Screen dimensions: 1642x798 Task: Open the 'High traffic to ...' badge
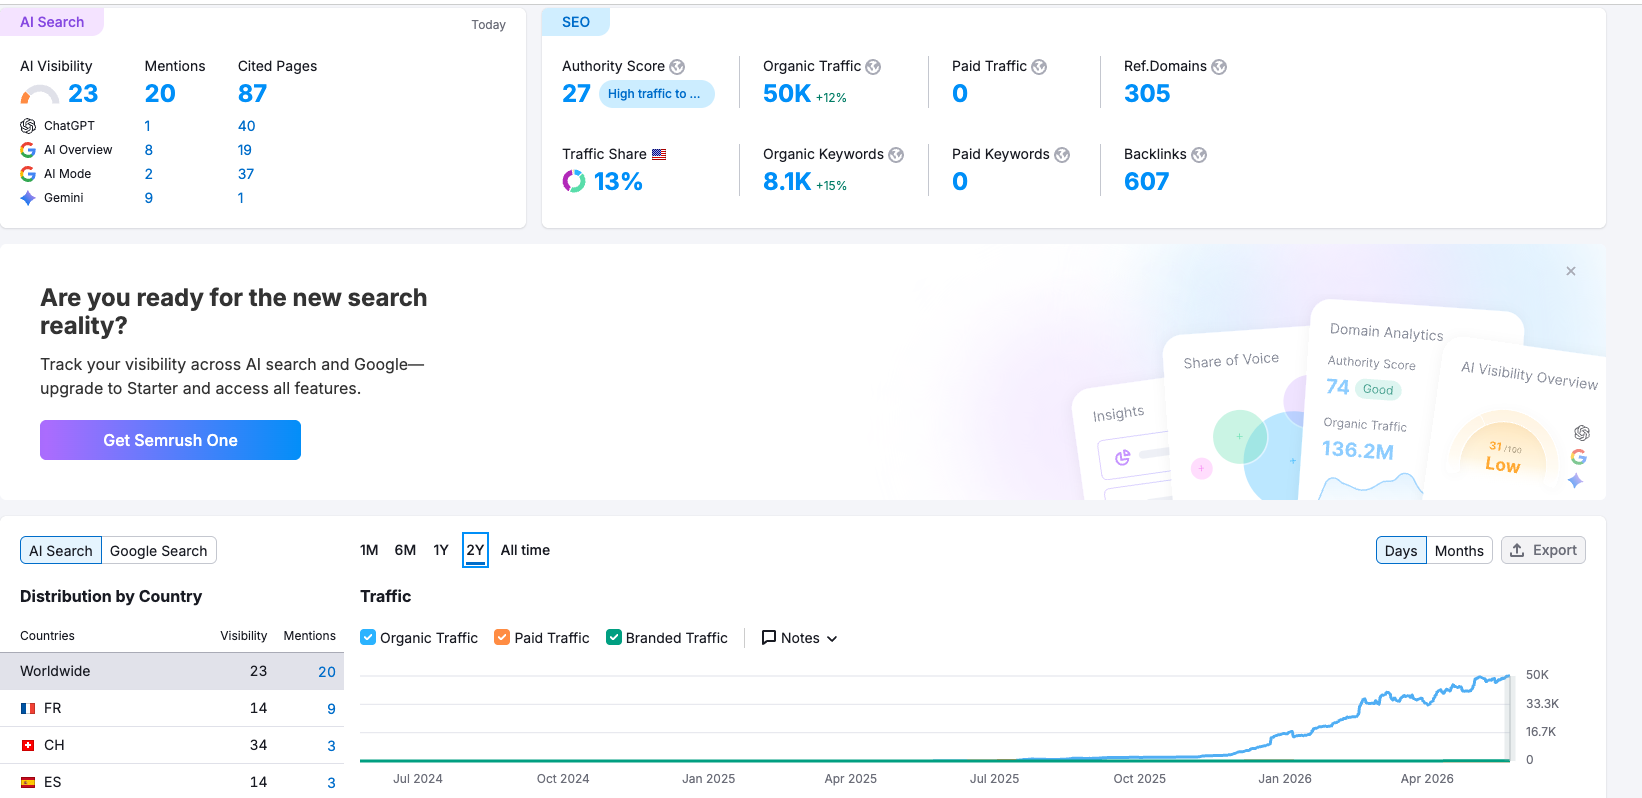[656, 94]
